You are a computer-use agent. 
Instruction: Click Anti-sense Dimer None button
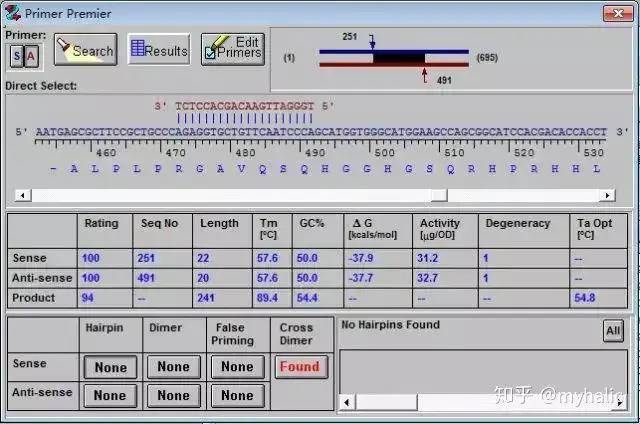coord(174,395)
